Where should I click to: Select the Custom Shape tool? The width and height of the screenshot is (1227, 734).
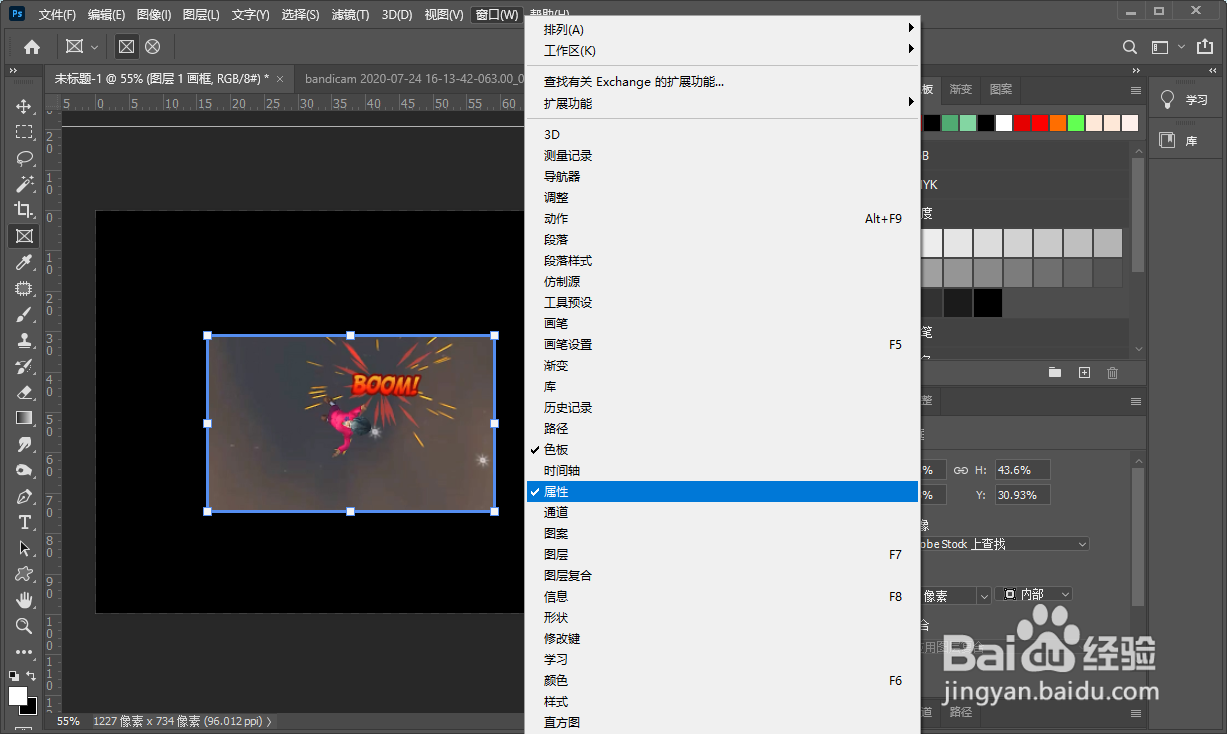coord(24,574)
